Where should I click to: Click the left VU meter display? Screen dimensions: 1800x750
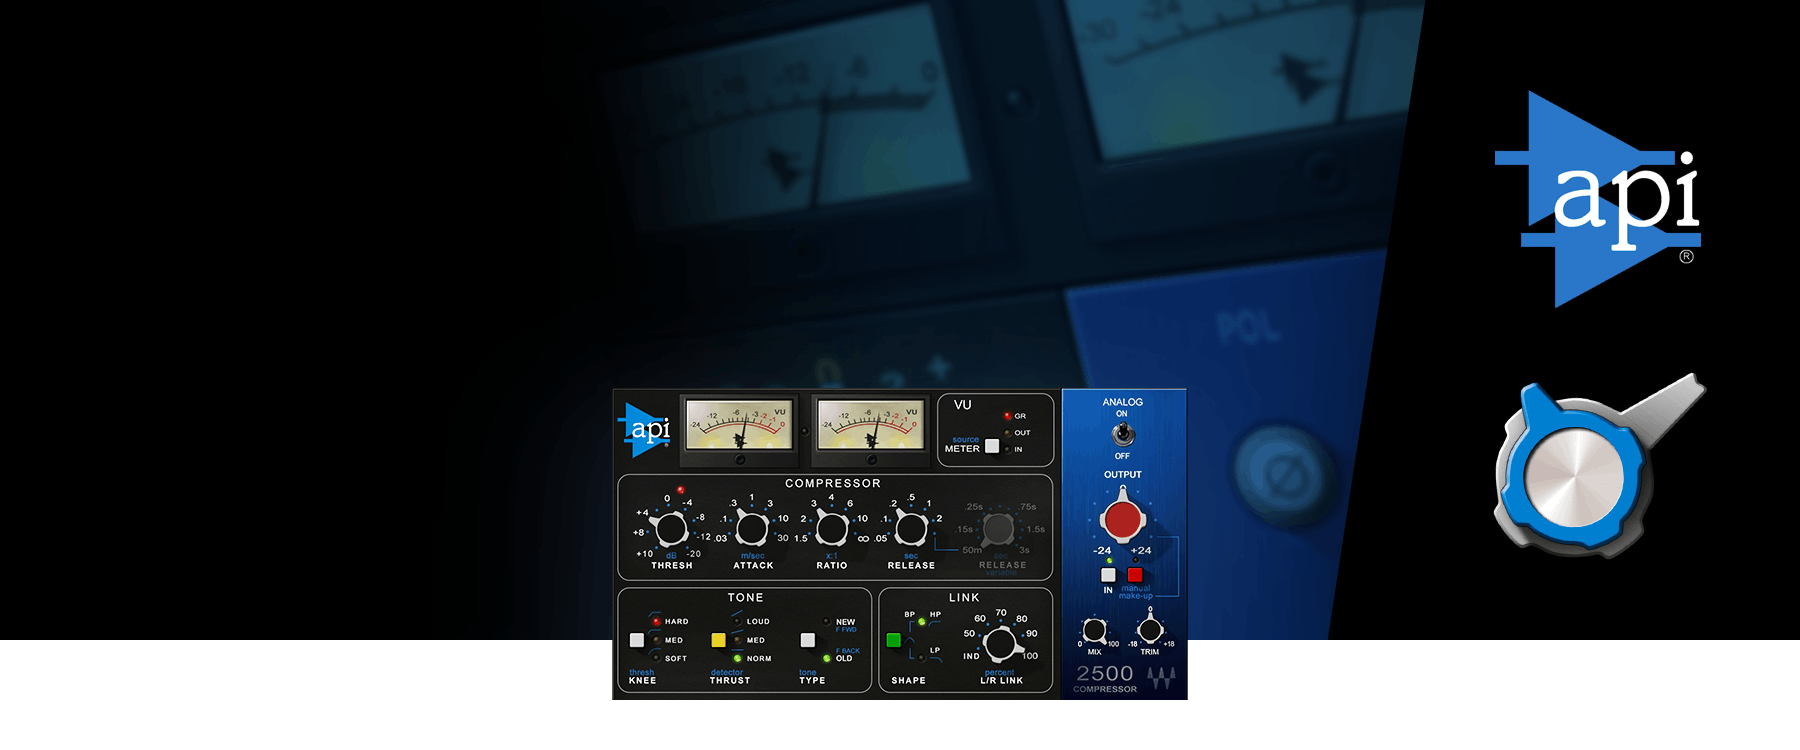coord(739,425)
